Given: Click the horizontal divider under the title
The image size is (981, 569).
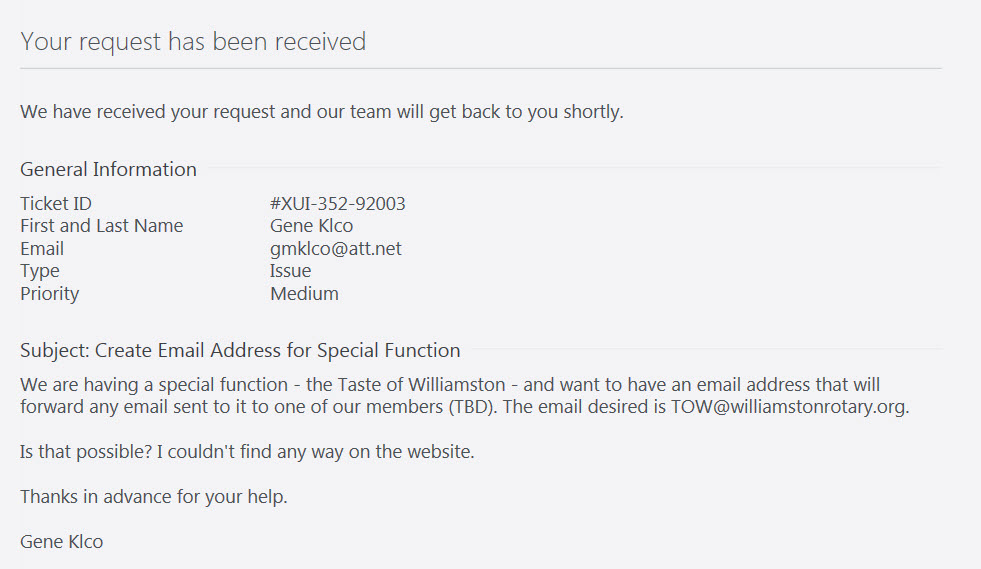Looking at the screenshot, I should [480, 68].
